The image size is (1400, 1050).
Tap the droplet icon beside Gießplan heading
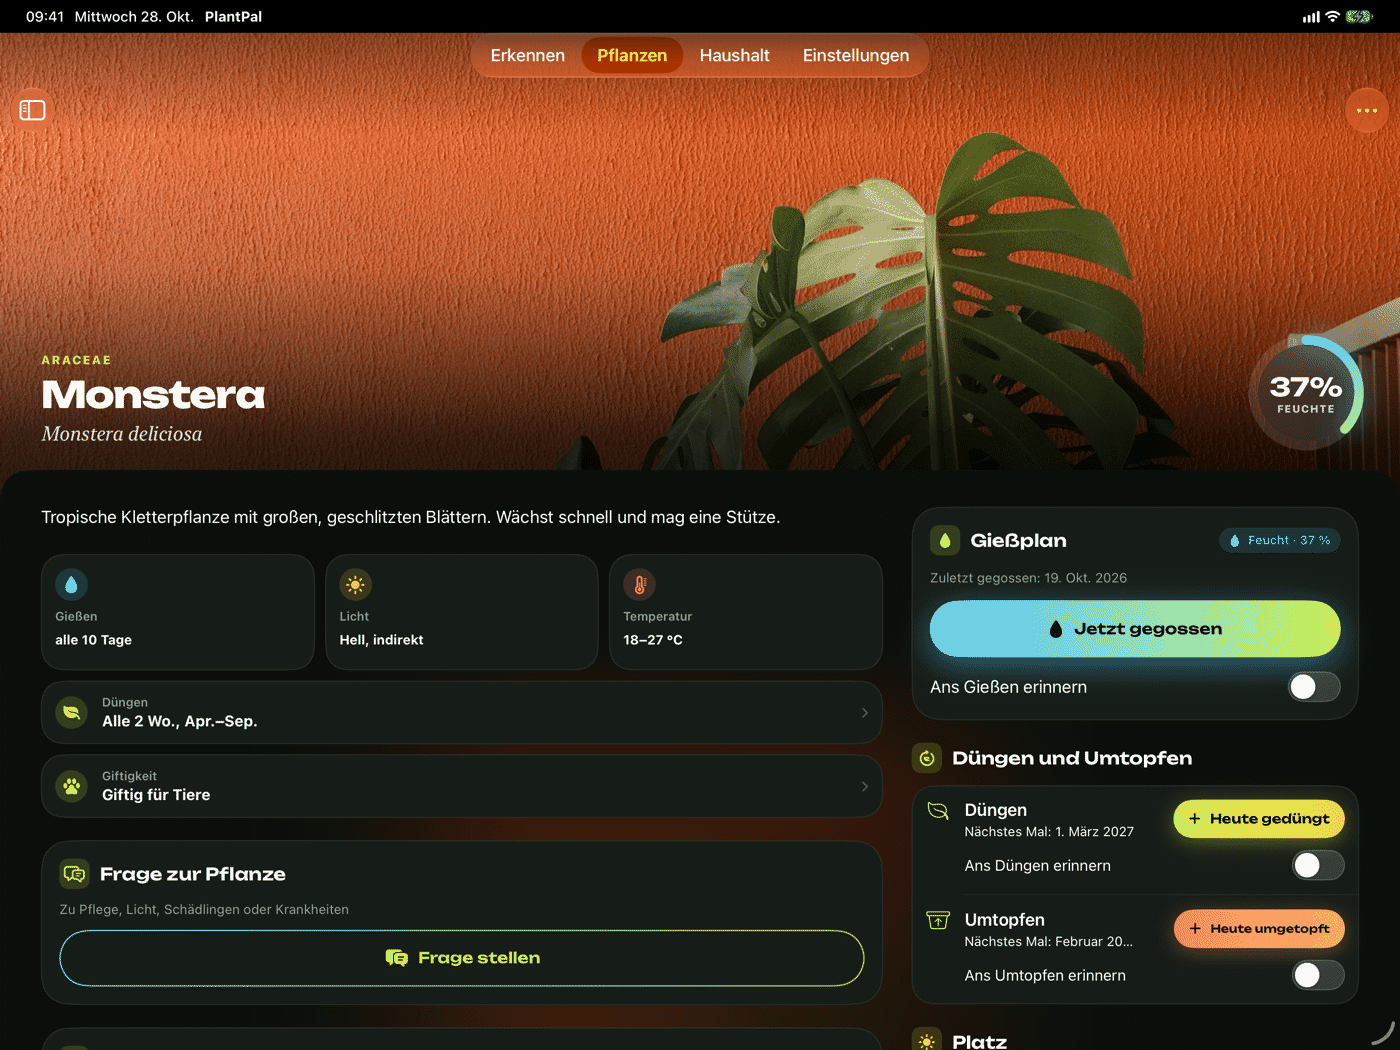[945, 540]
